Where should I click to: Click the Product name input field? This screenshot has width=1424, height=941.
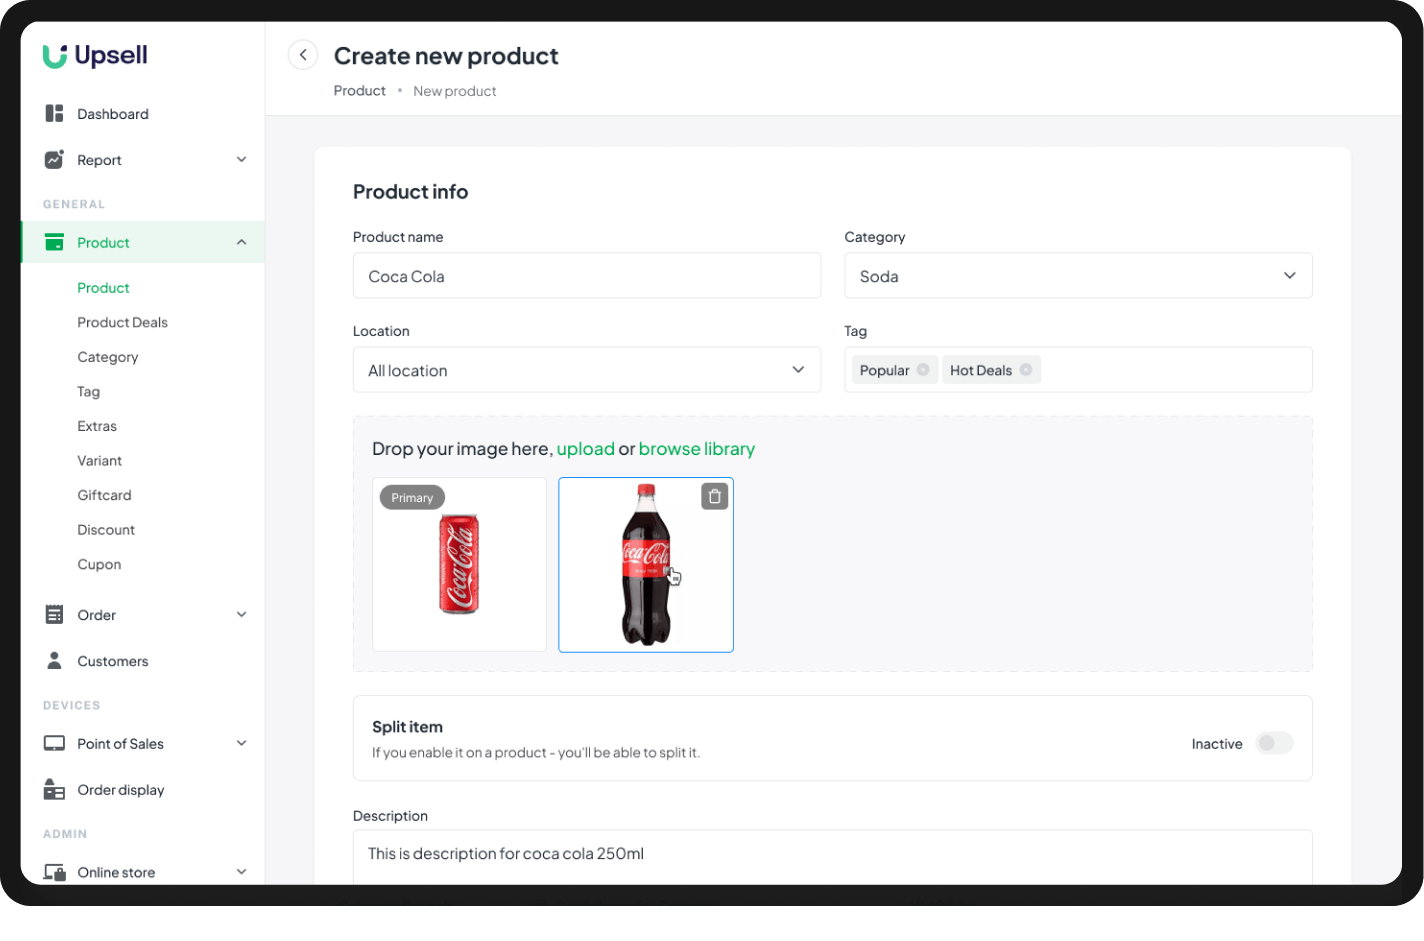(587, 276)
